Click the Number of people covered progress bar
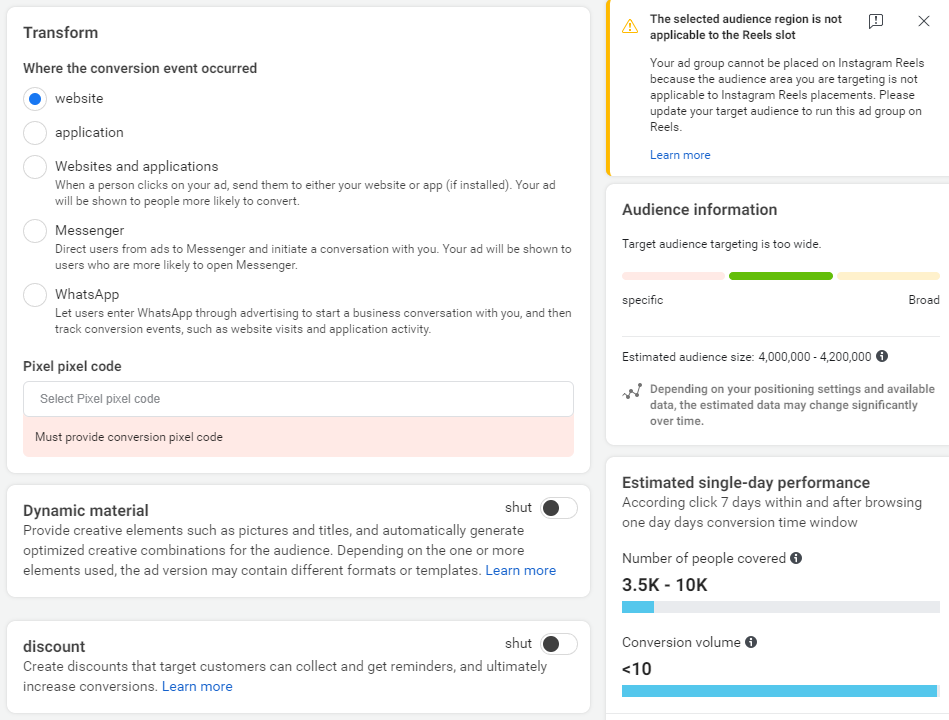This screenshot has height=720, width=949. (780, 607)
